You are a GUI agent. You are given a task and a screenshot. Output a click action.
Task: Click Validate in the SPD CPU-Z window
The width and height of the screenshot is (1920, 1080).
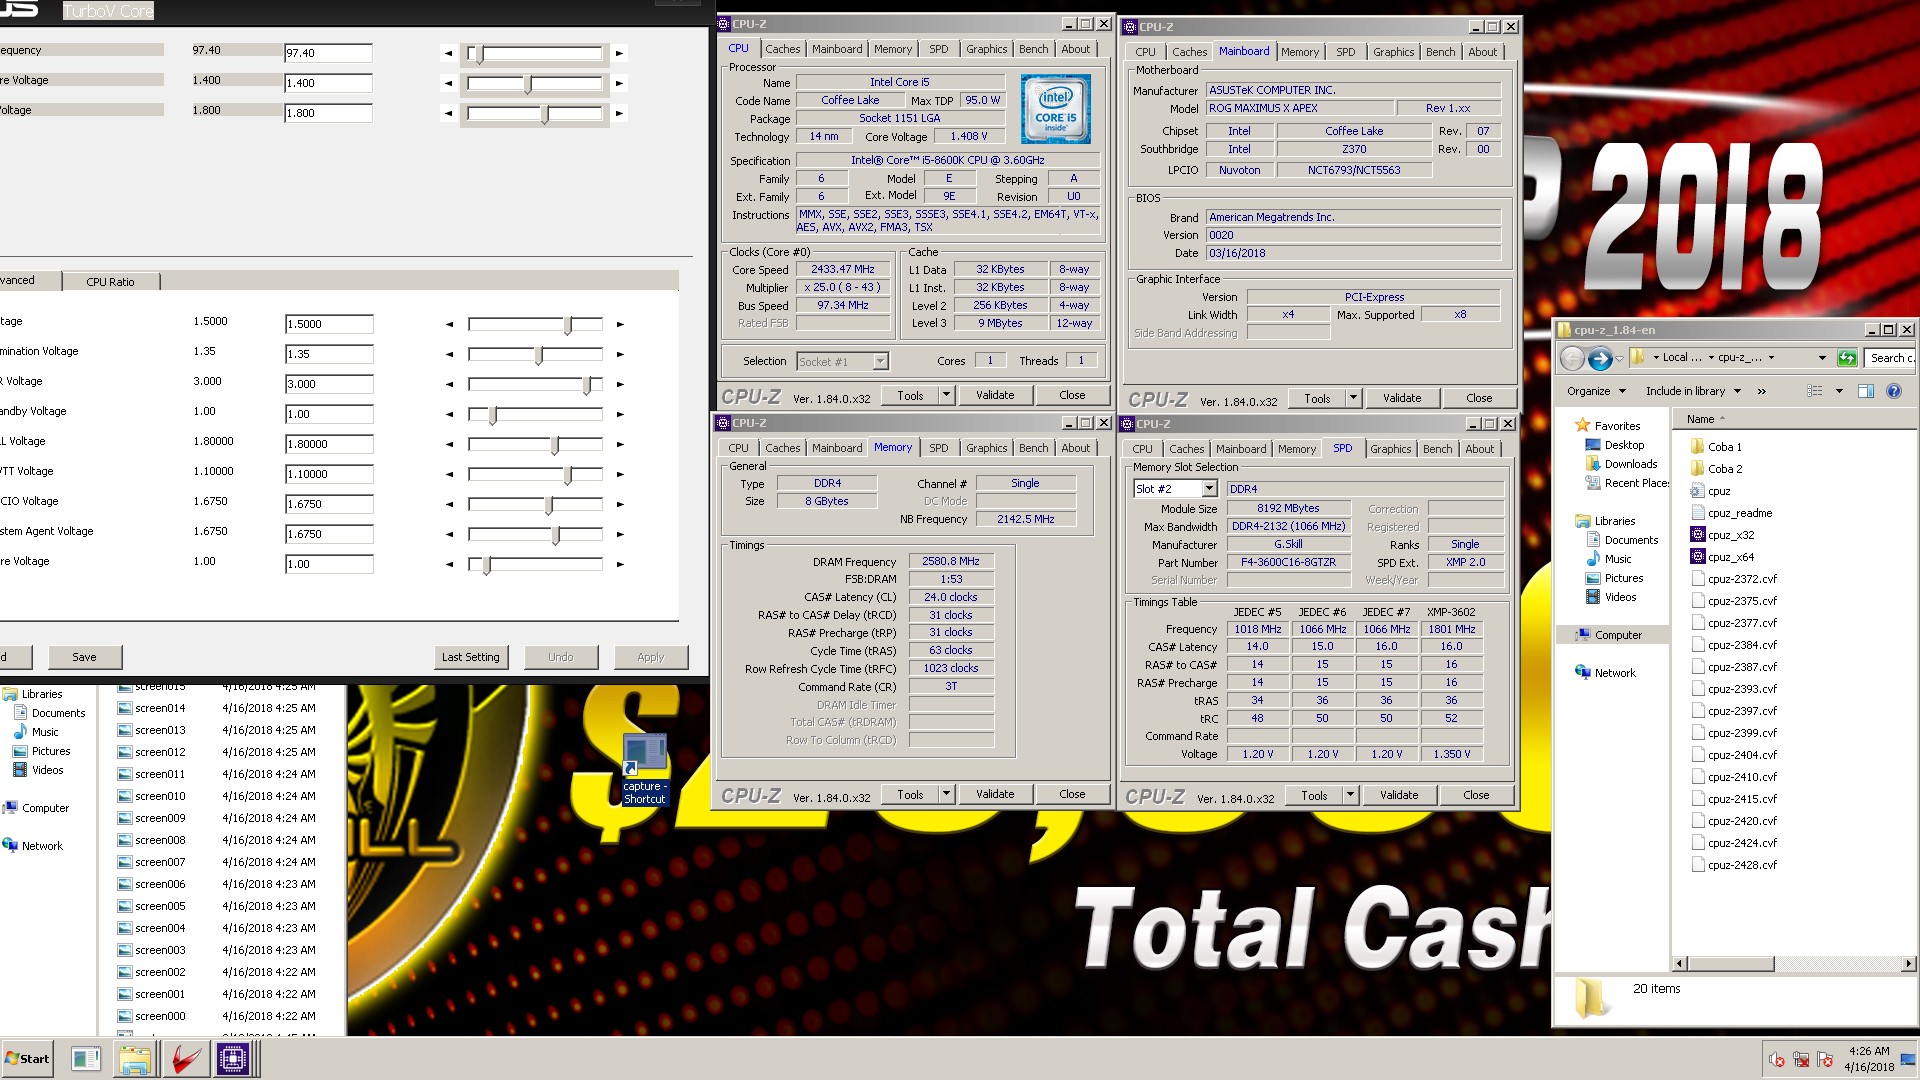1399,796
